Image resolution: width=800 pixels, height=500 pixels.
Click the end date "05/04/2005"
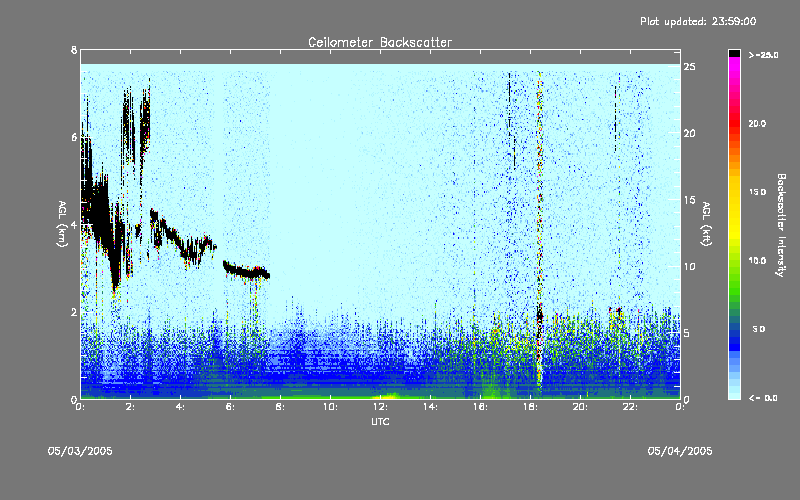coord(680,451)
